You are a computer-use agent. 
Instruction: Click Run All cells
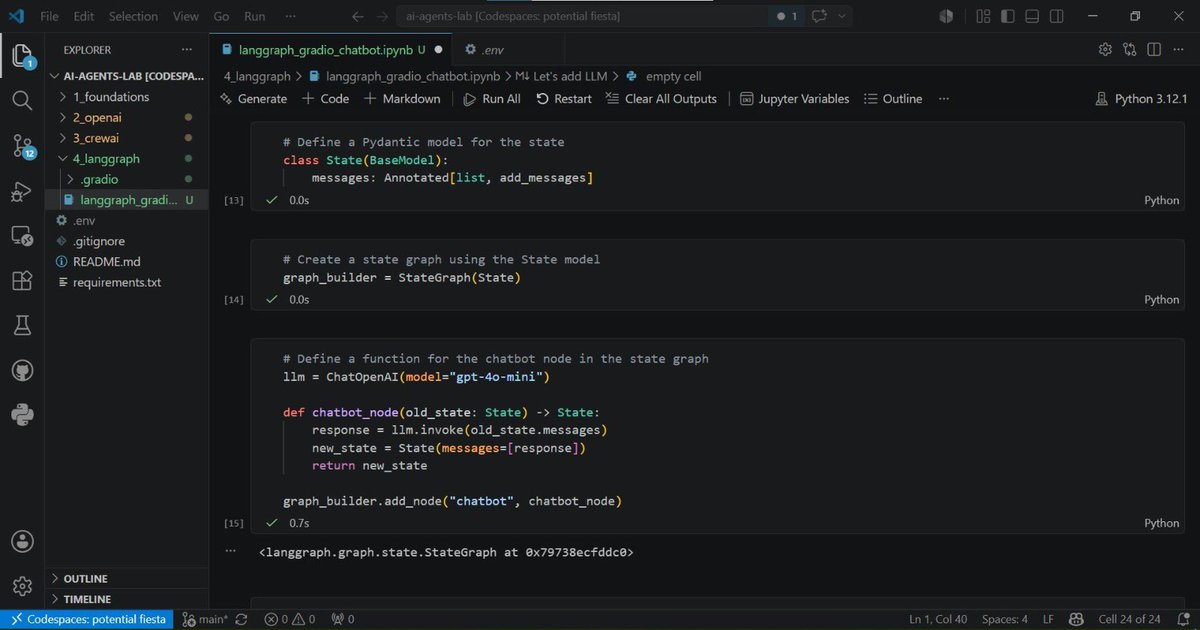(492, 99)
